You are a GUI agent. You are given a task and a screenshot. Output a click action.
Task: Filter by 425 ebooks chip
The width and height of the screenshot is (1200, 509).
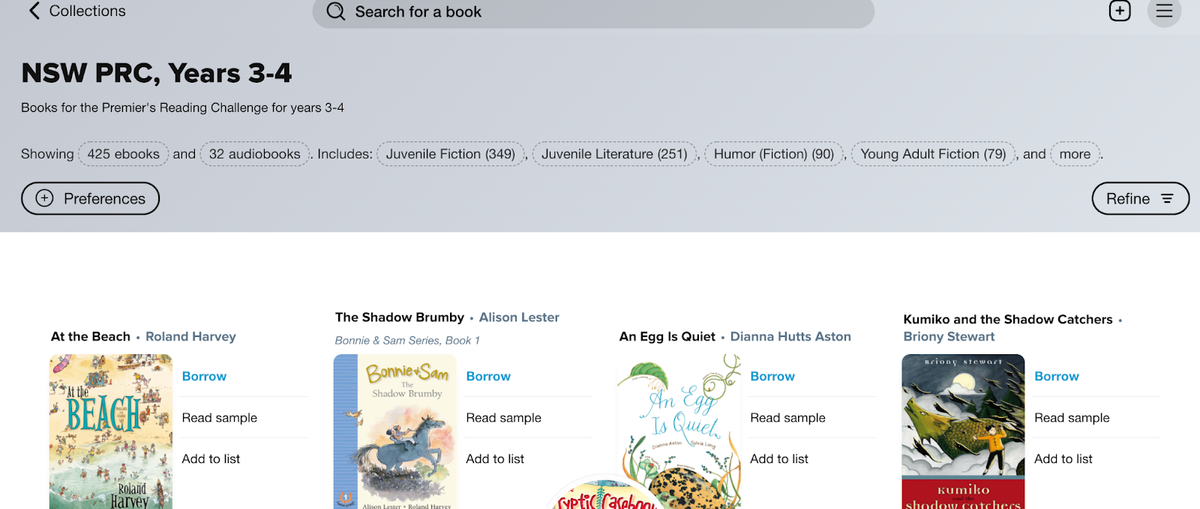coord(123,154)
